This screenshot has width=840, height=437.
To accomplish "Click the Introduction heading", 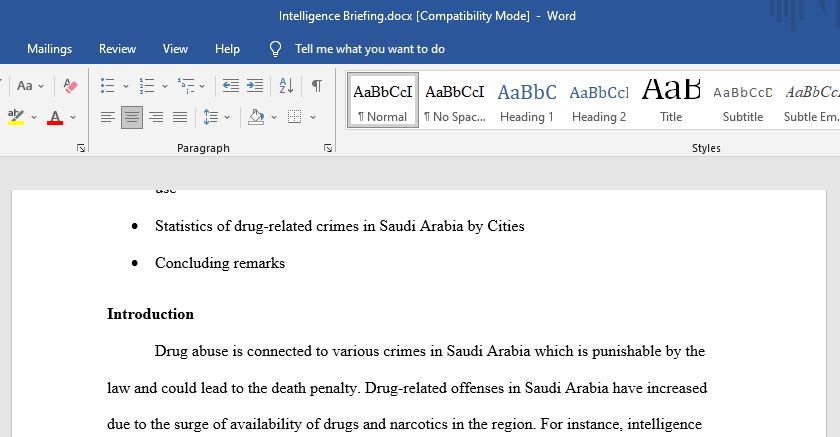I will (x=151, y=314).
